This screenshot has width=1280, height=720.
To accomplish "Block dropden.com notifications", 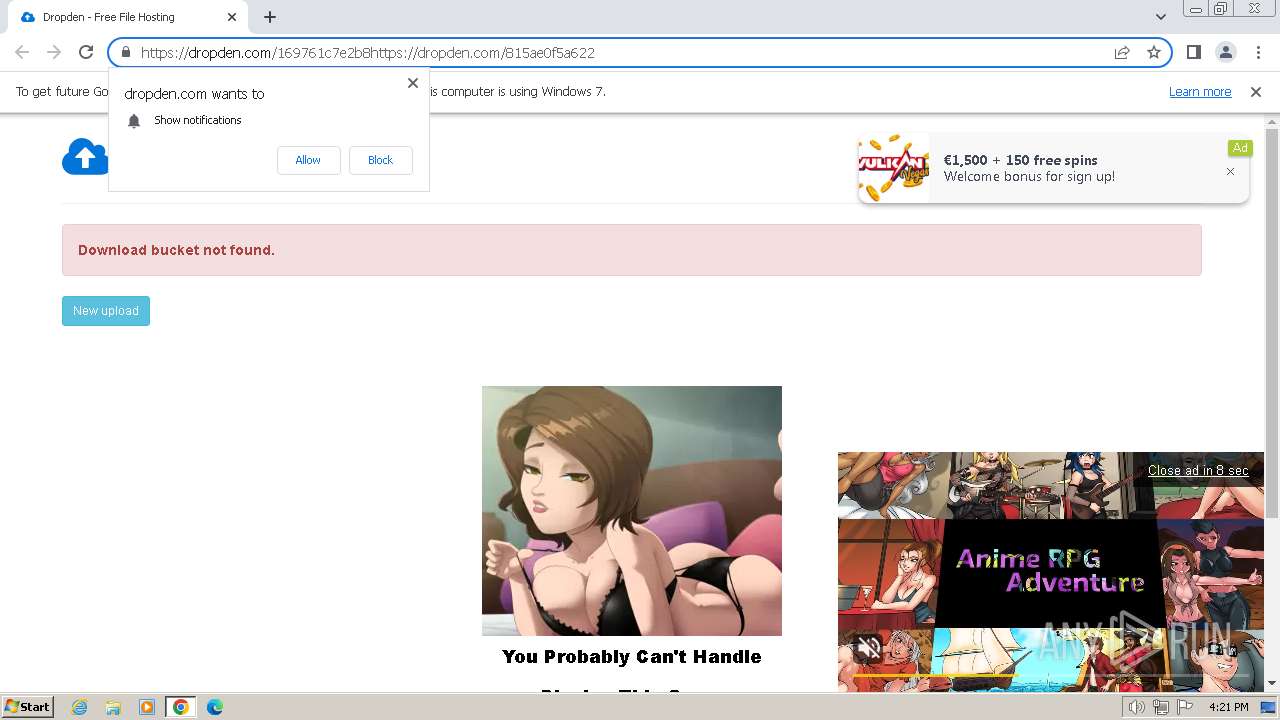I will (x=380, y=160).
